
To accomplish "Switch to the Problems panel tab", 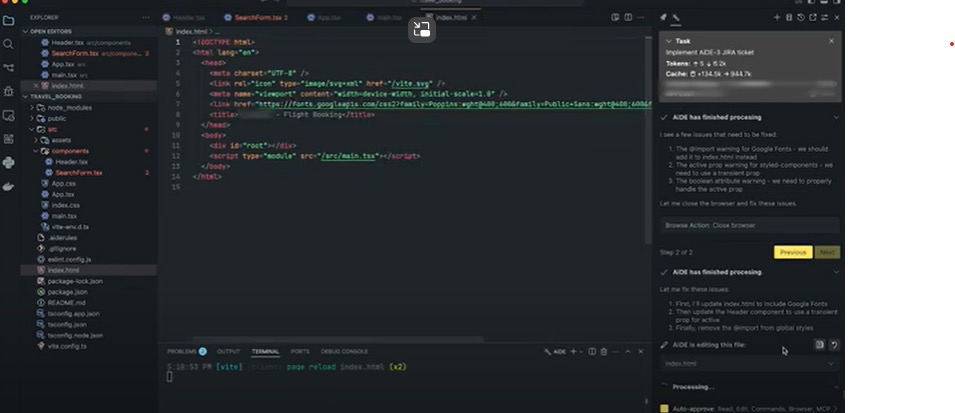I will click(182, 352).
